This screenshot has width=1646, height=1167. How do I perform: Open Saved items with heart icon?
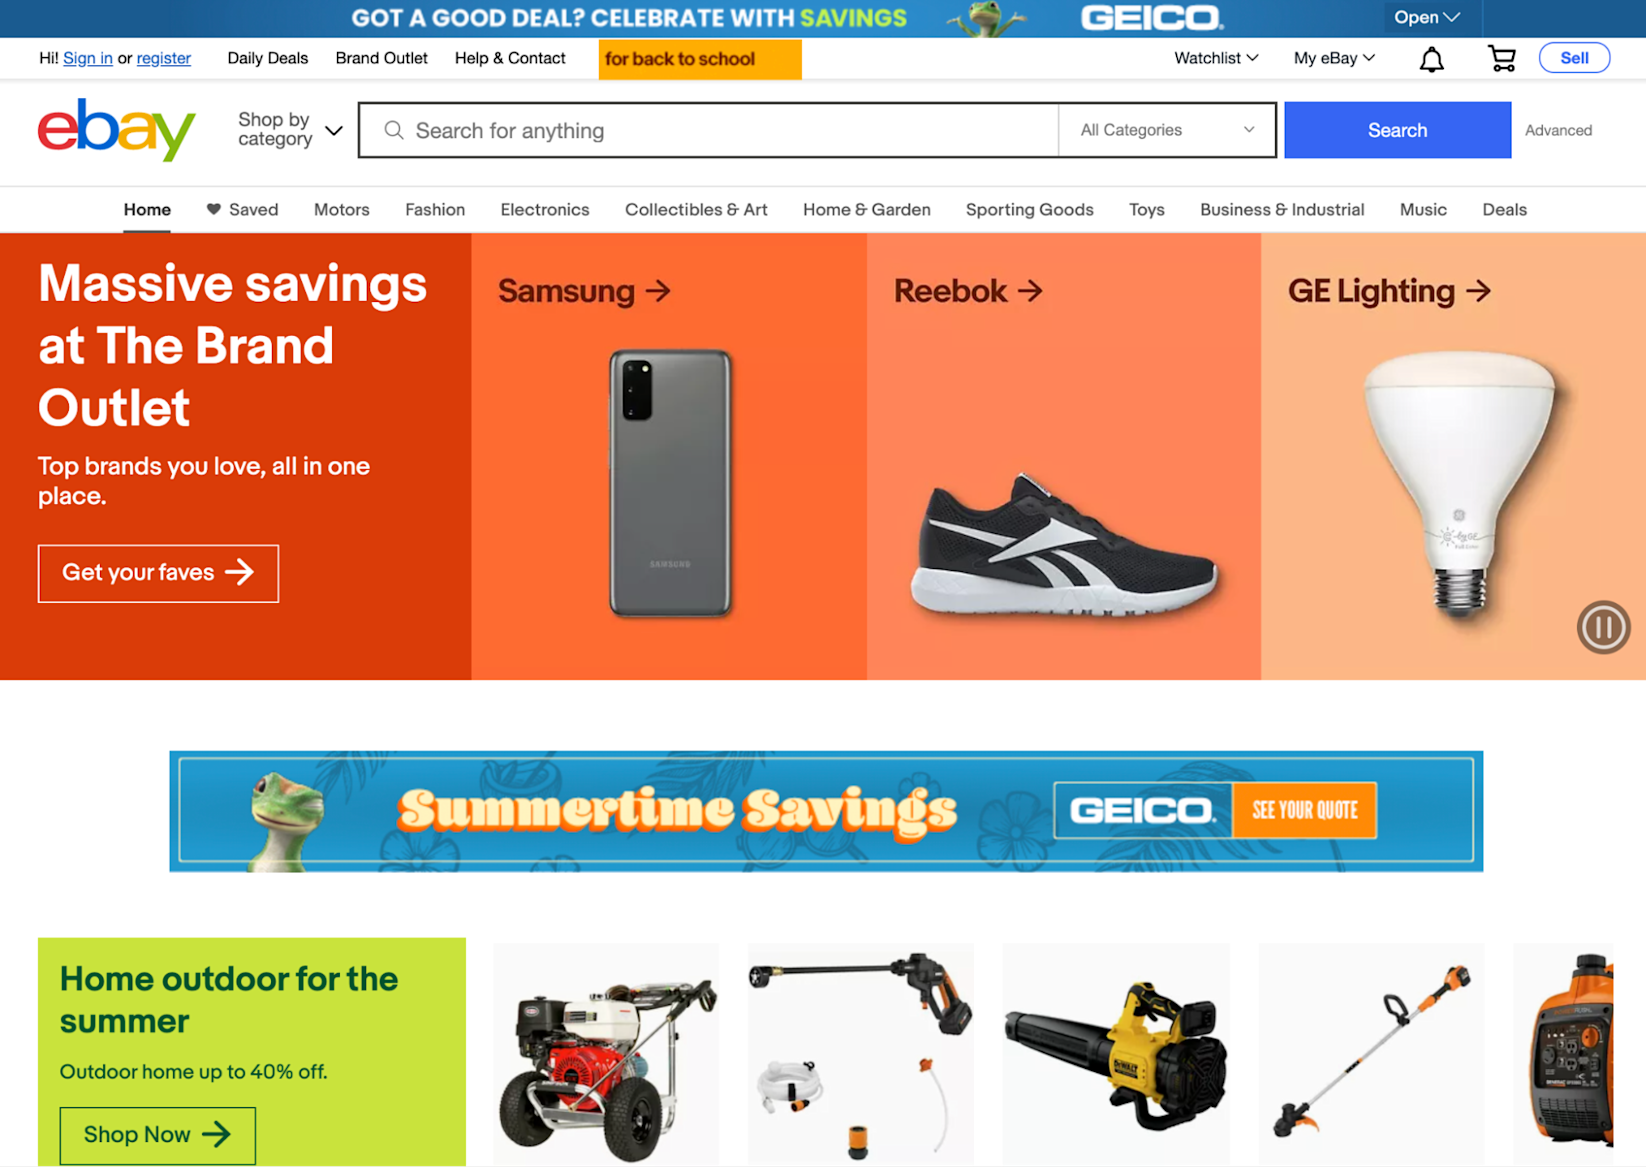click(x=242, y=210)
